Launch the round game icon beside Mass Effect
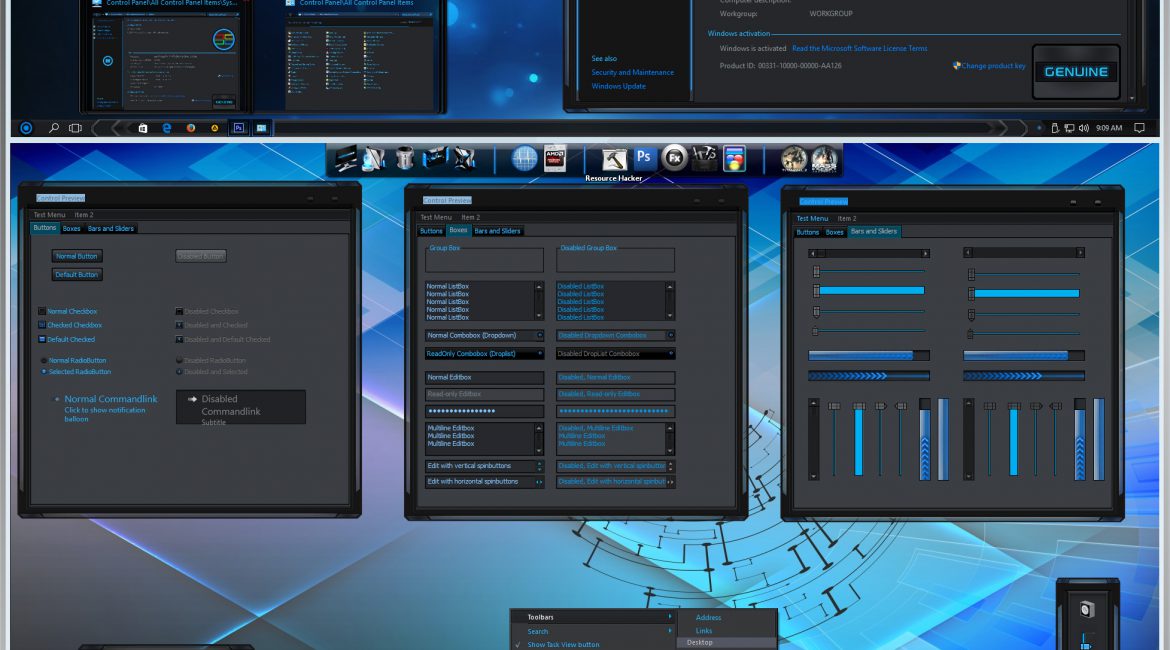Screen dimensions: 1170x650 [x=794, y=159]
